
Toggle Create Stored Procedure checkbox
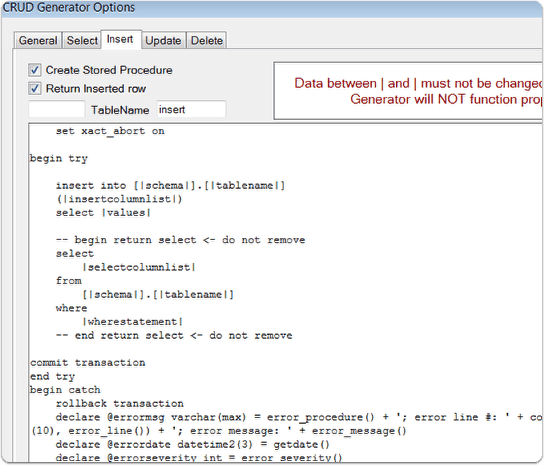pos(34,70)
